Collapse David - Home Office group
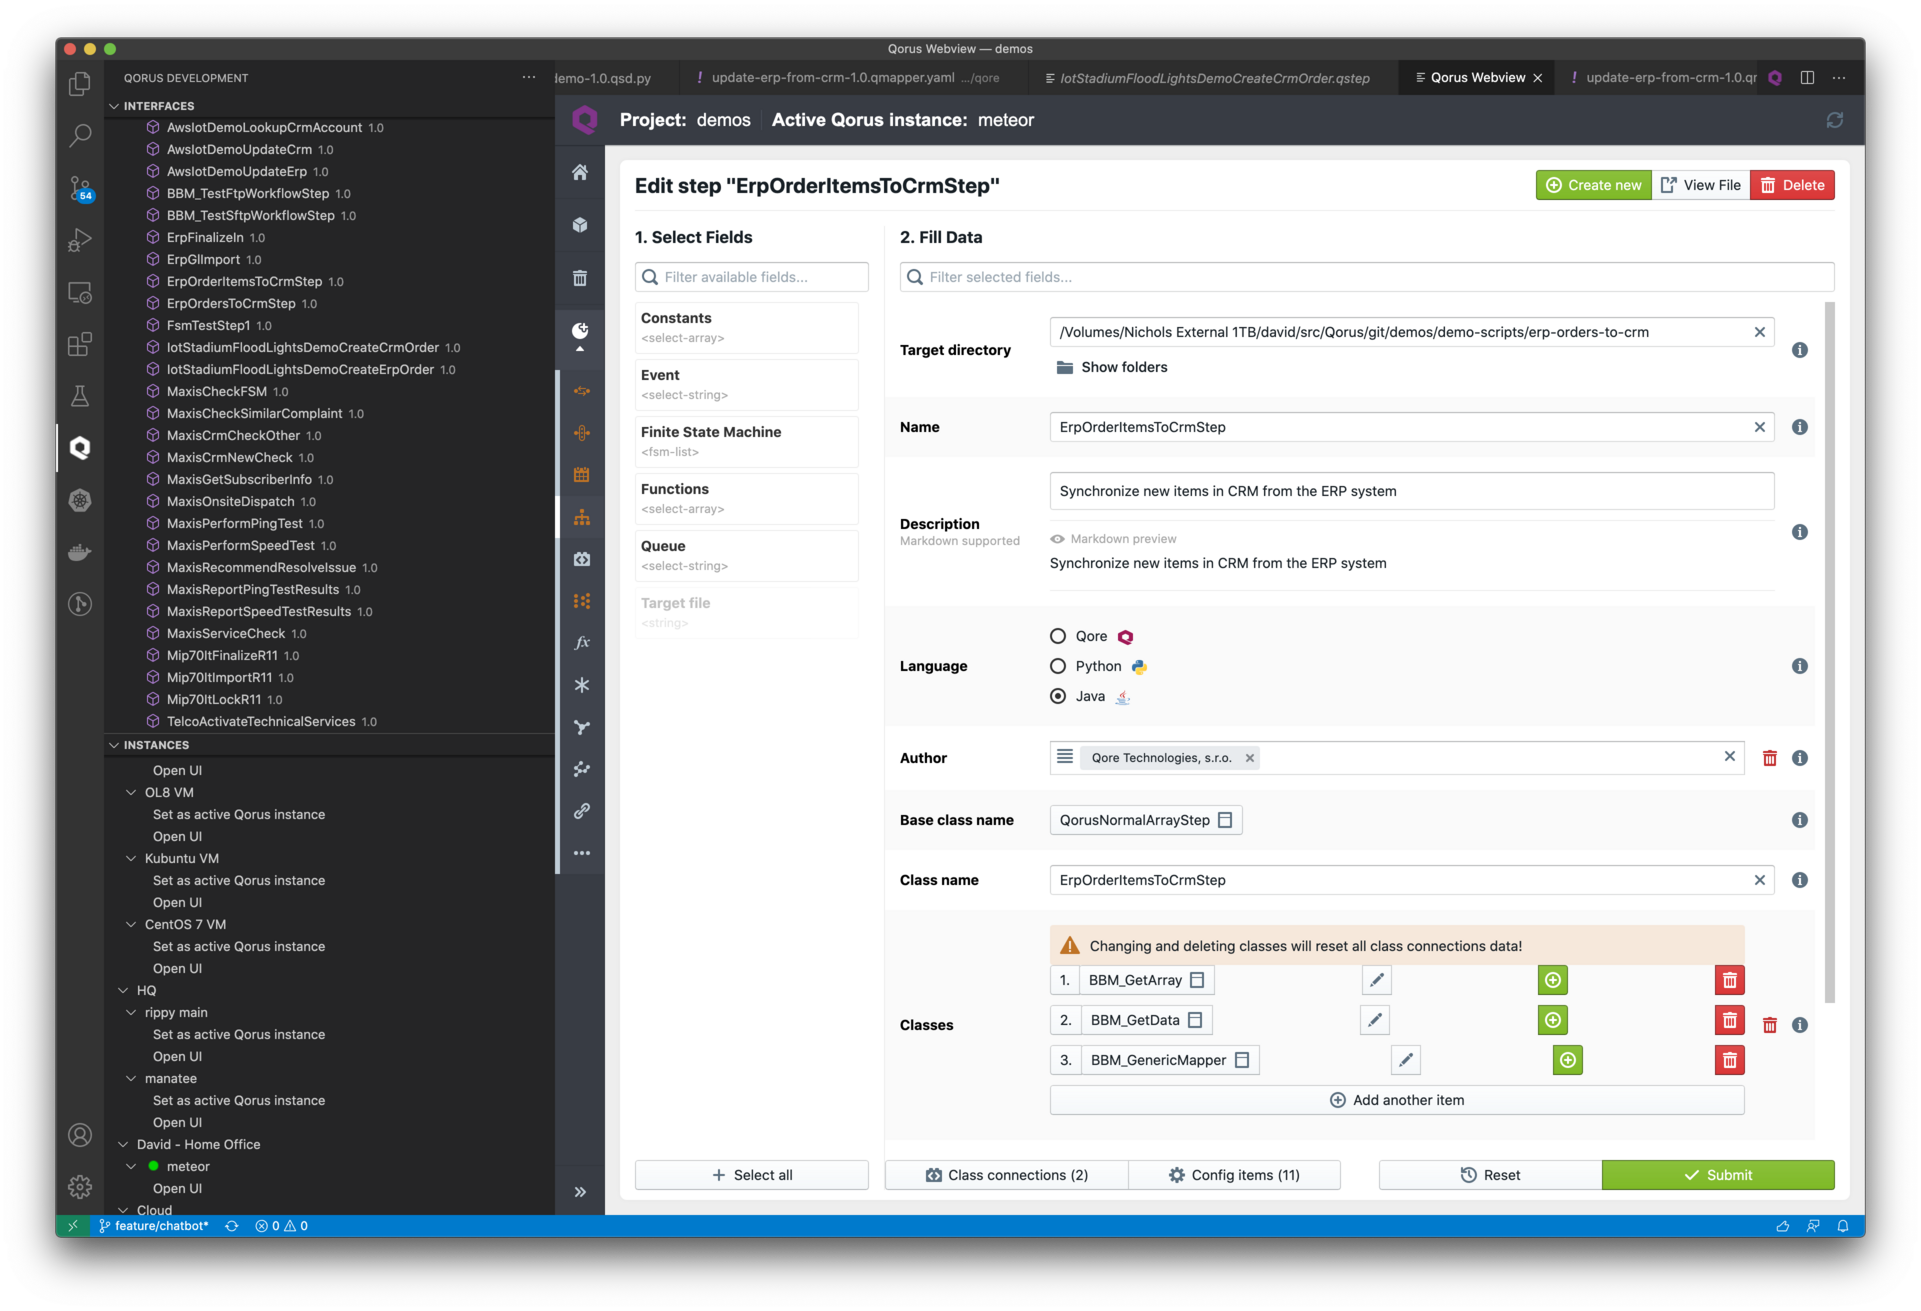This screenshot has height=1311, width=1921. [123, 1144]
